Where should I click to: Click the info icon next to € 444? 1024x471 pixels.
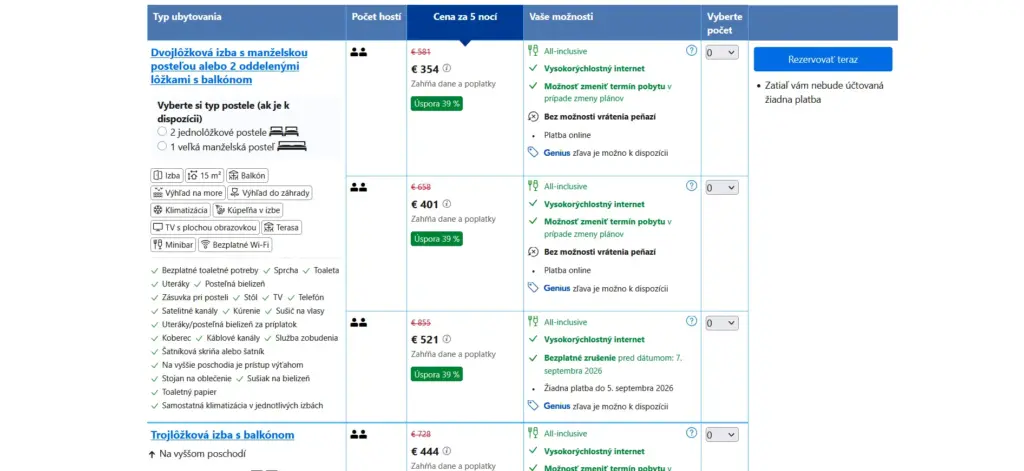coord(447,451)
